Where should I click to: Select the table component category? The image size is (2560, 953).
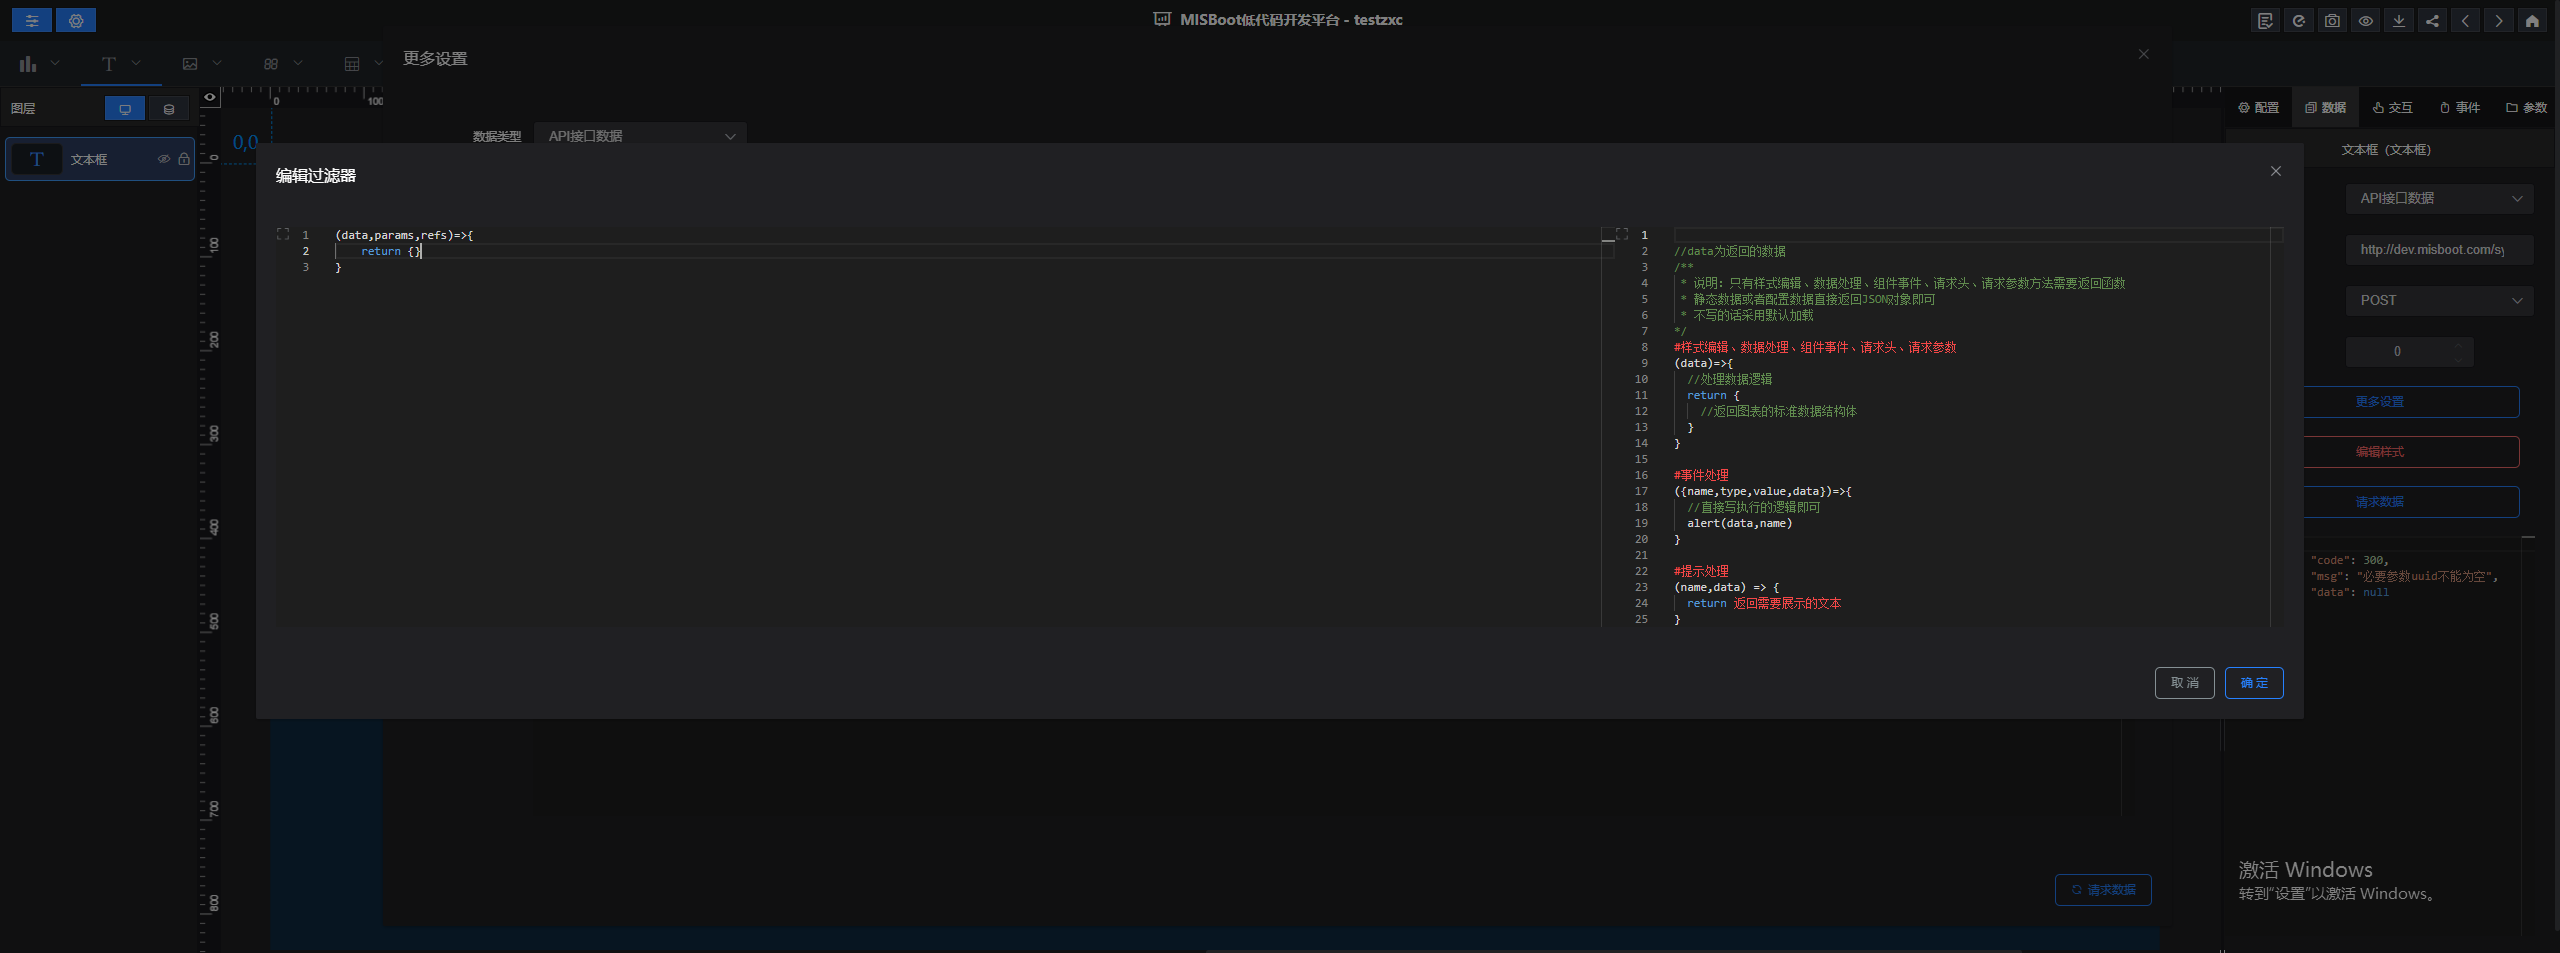(352, 64)
